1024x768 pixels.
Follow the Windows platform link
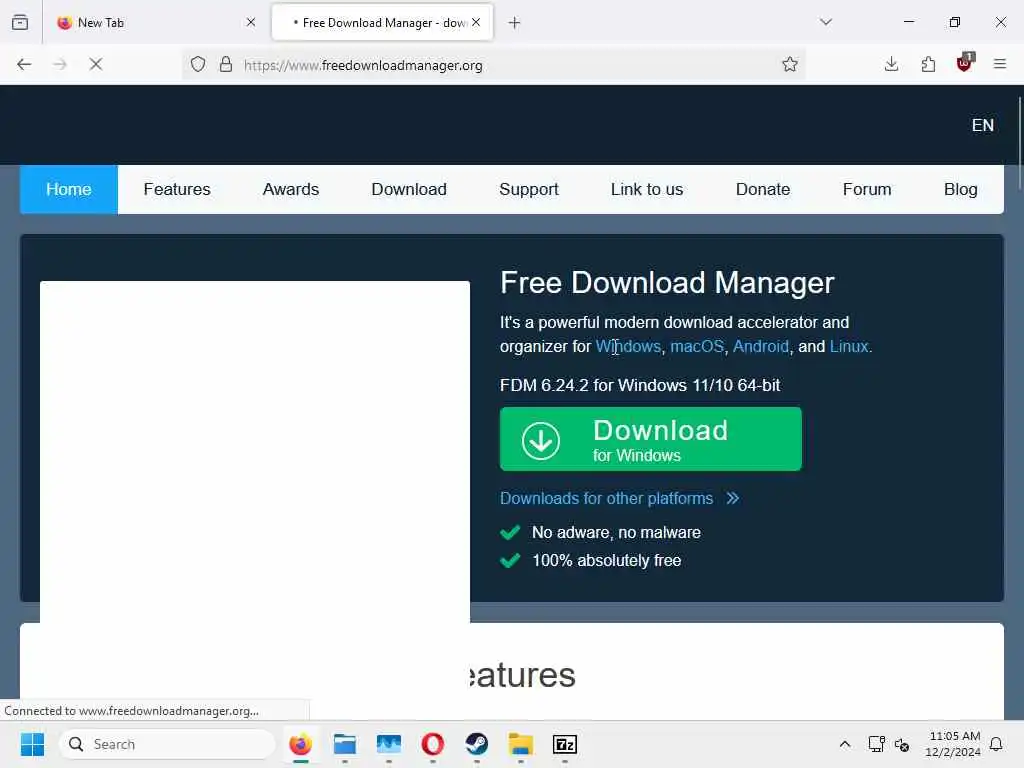pos(628,346)
